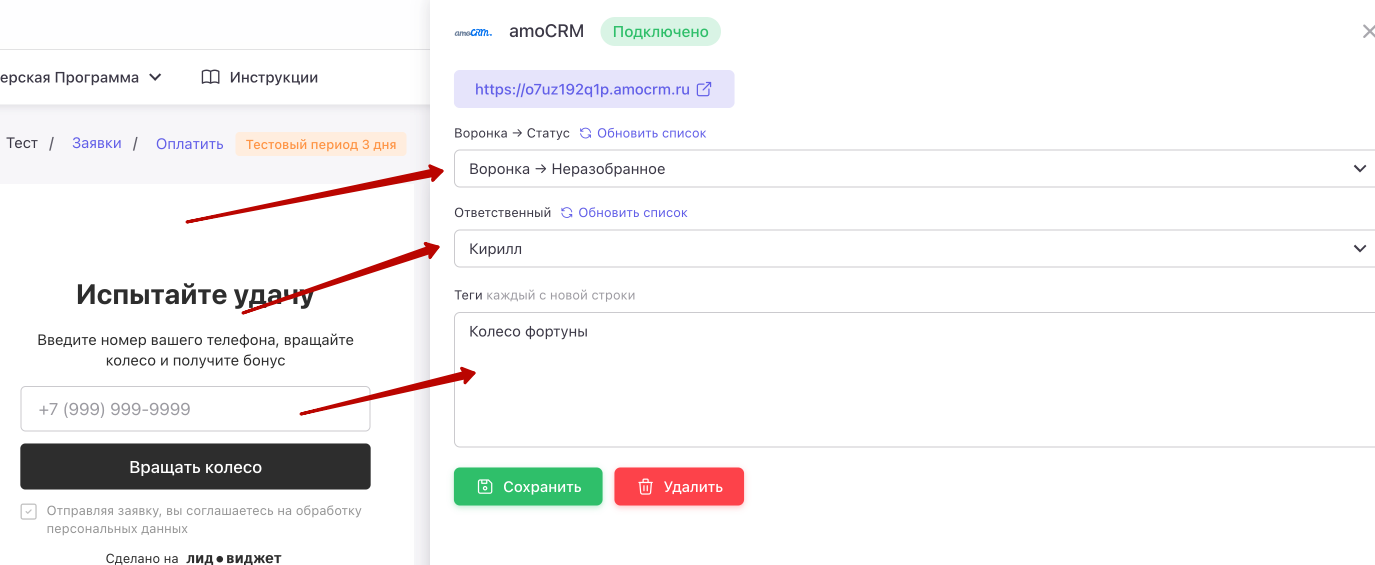Viewport: 1375px width, 565px height.
Task: Go to Заявки breadcrumb link
Action: tap(97, 143)
